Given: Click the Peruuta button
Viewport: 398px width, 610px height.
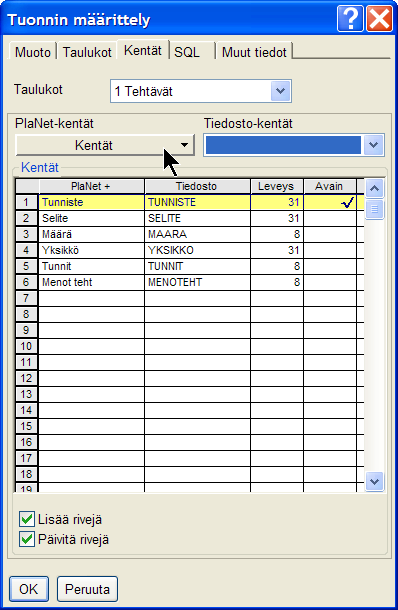Looking at the screenshot, I should point(88,589).
